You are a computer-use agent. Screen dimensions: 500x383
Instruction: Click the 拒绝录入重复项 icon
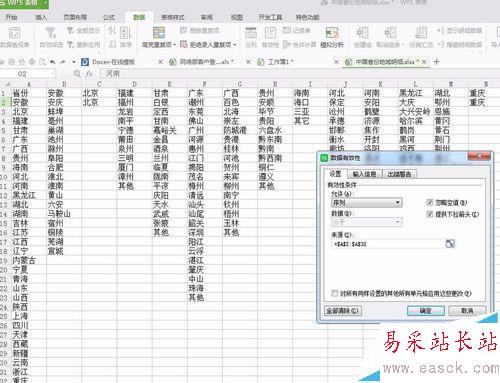[x=183, y=44]
